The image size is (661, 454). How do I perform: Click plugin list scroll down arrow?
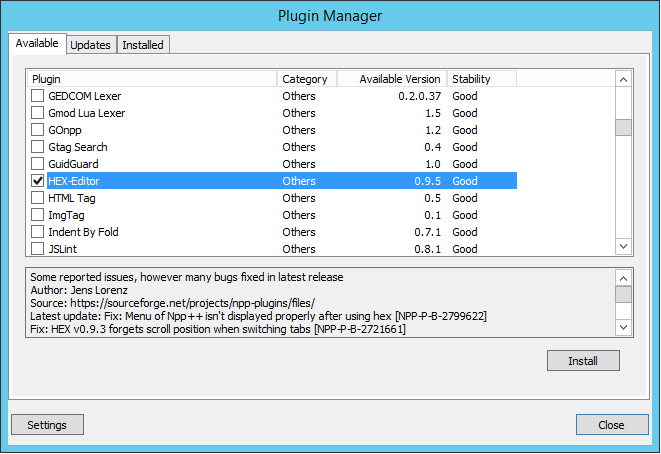point(623,246)
